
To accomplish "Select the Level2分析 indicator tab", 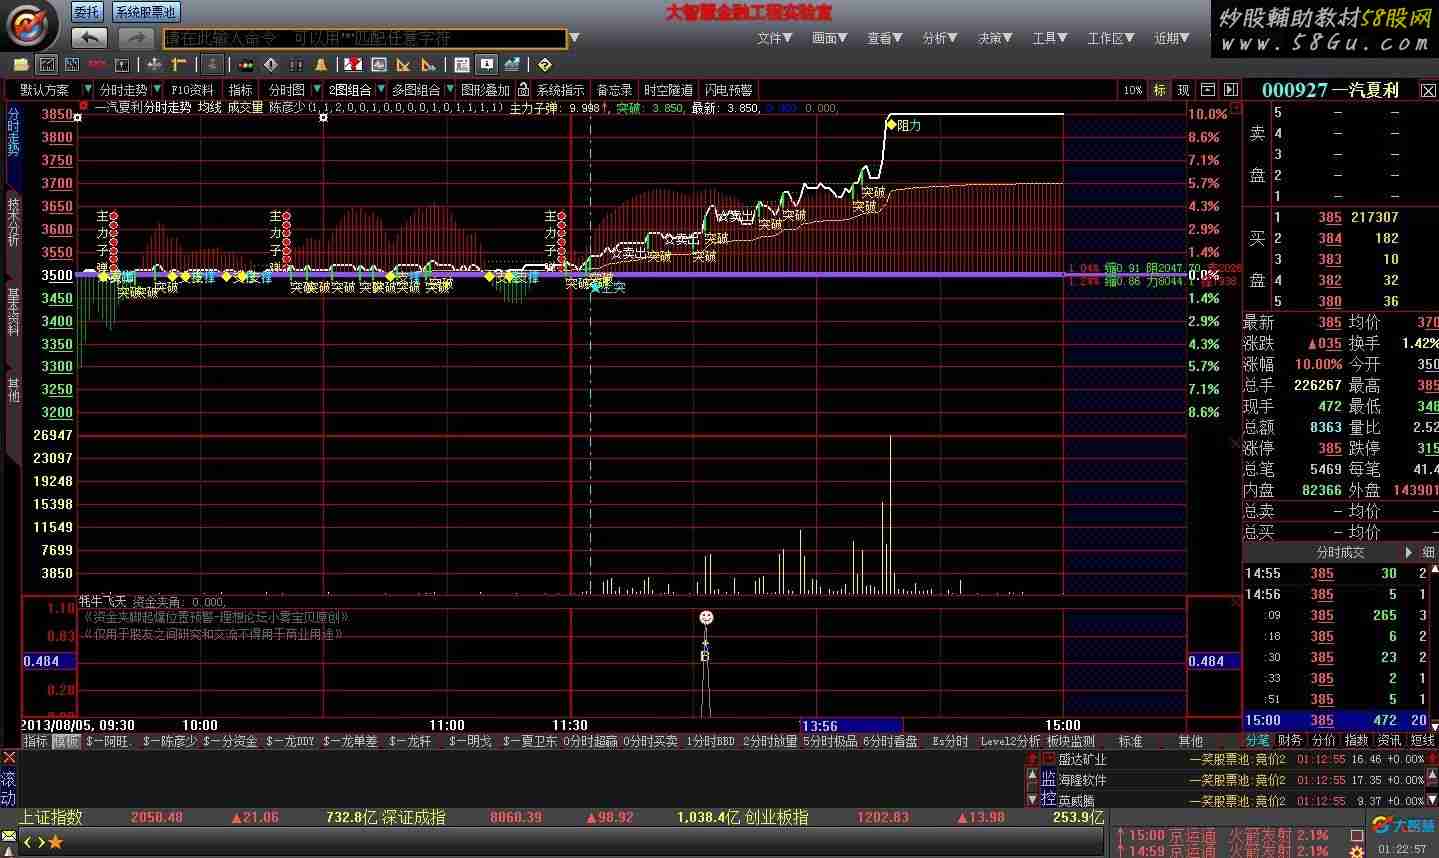I will click(1010, 742).
